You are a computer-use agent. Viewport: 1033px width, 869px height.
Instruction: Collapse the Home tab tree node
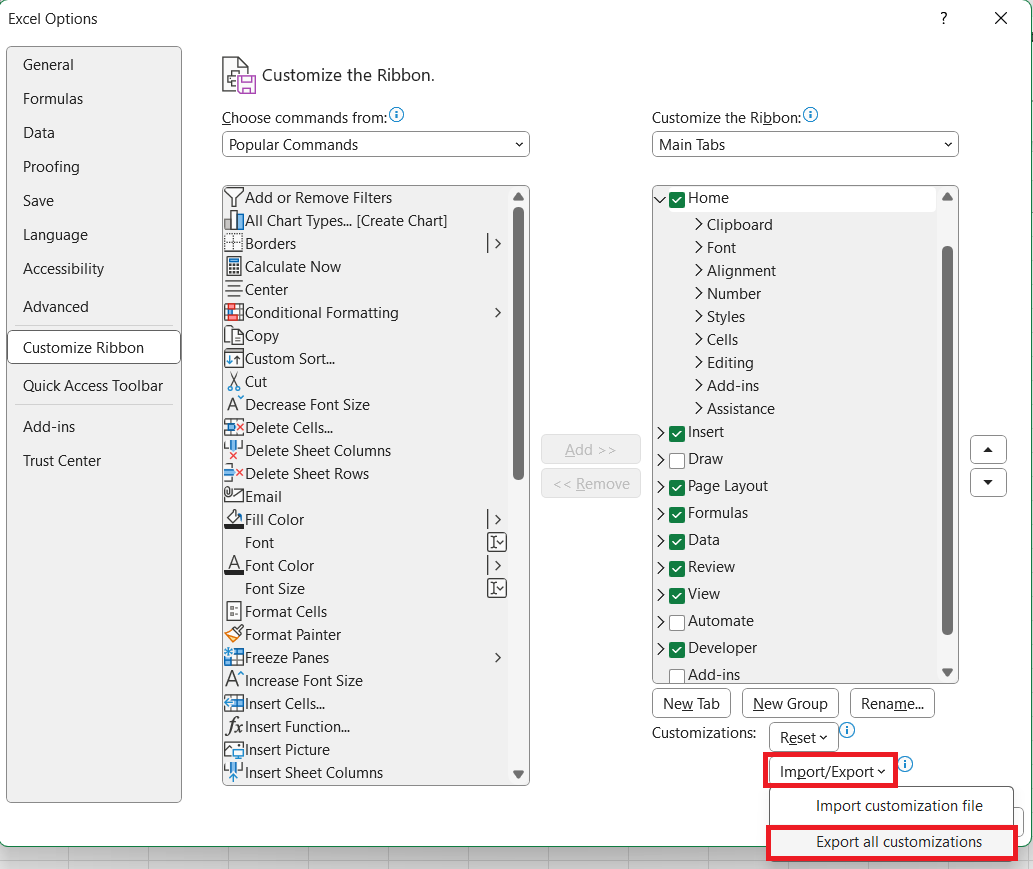point(660,199)
